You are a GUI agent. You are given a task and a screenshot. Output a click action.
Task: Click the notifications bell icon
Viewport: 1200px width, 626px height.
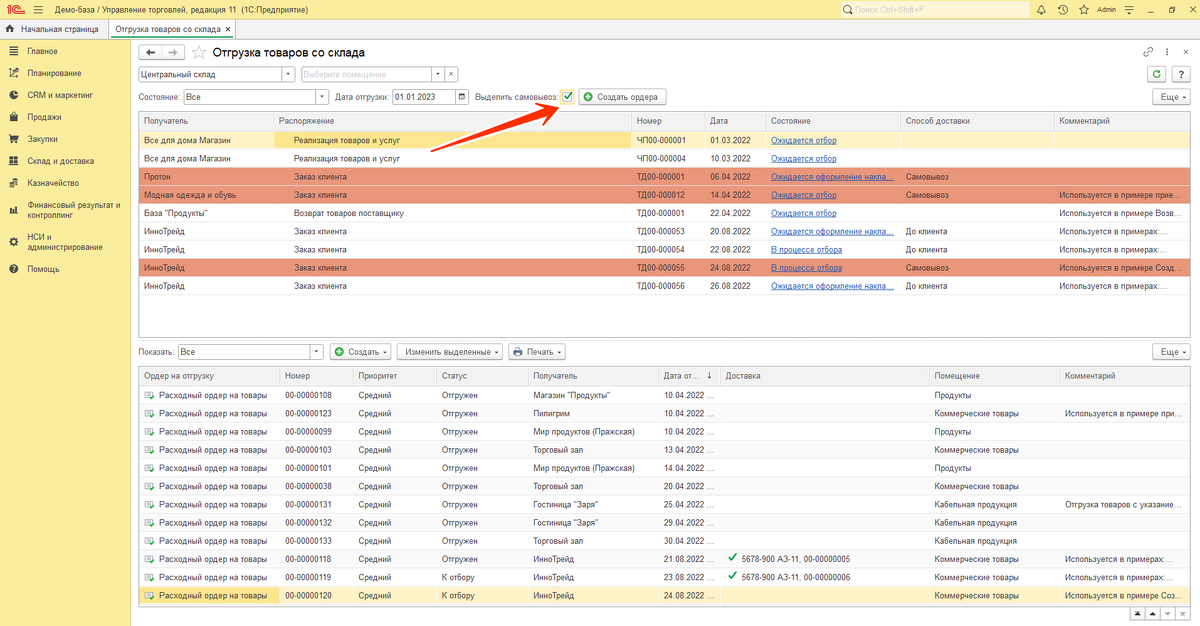click(1041, 9)
